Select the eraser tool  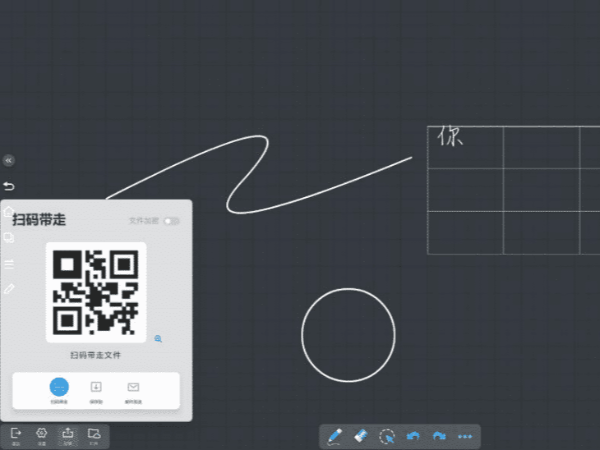(362, 436)
